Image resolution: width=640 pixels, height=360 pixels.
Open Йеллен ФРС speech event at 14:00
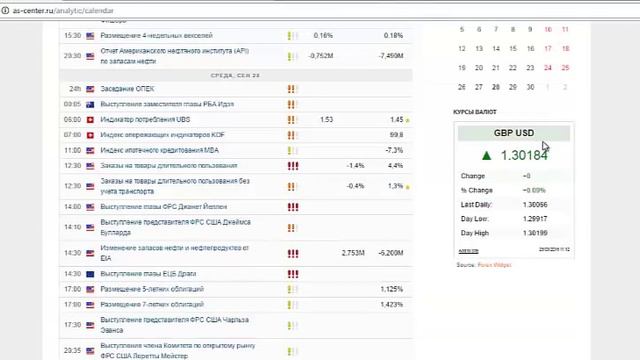tap(163, 207)
